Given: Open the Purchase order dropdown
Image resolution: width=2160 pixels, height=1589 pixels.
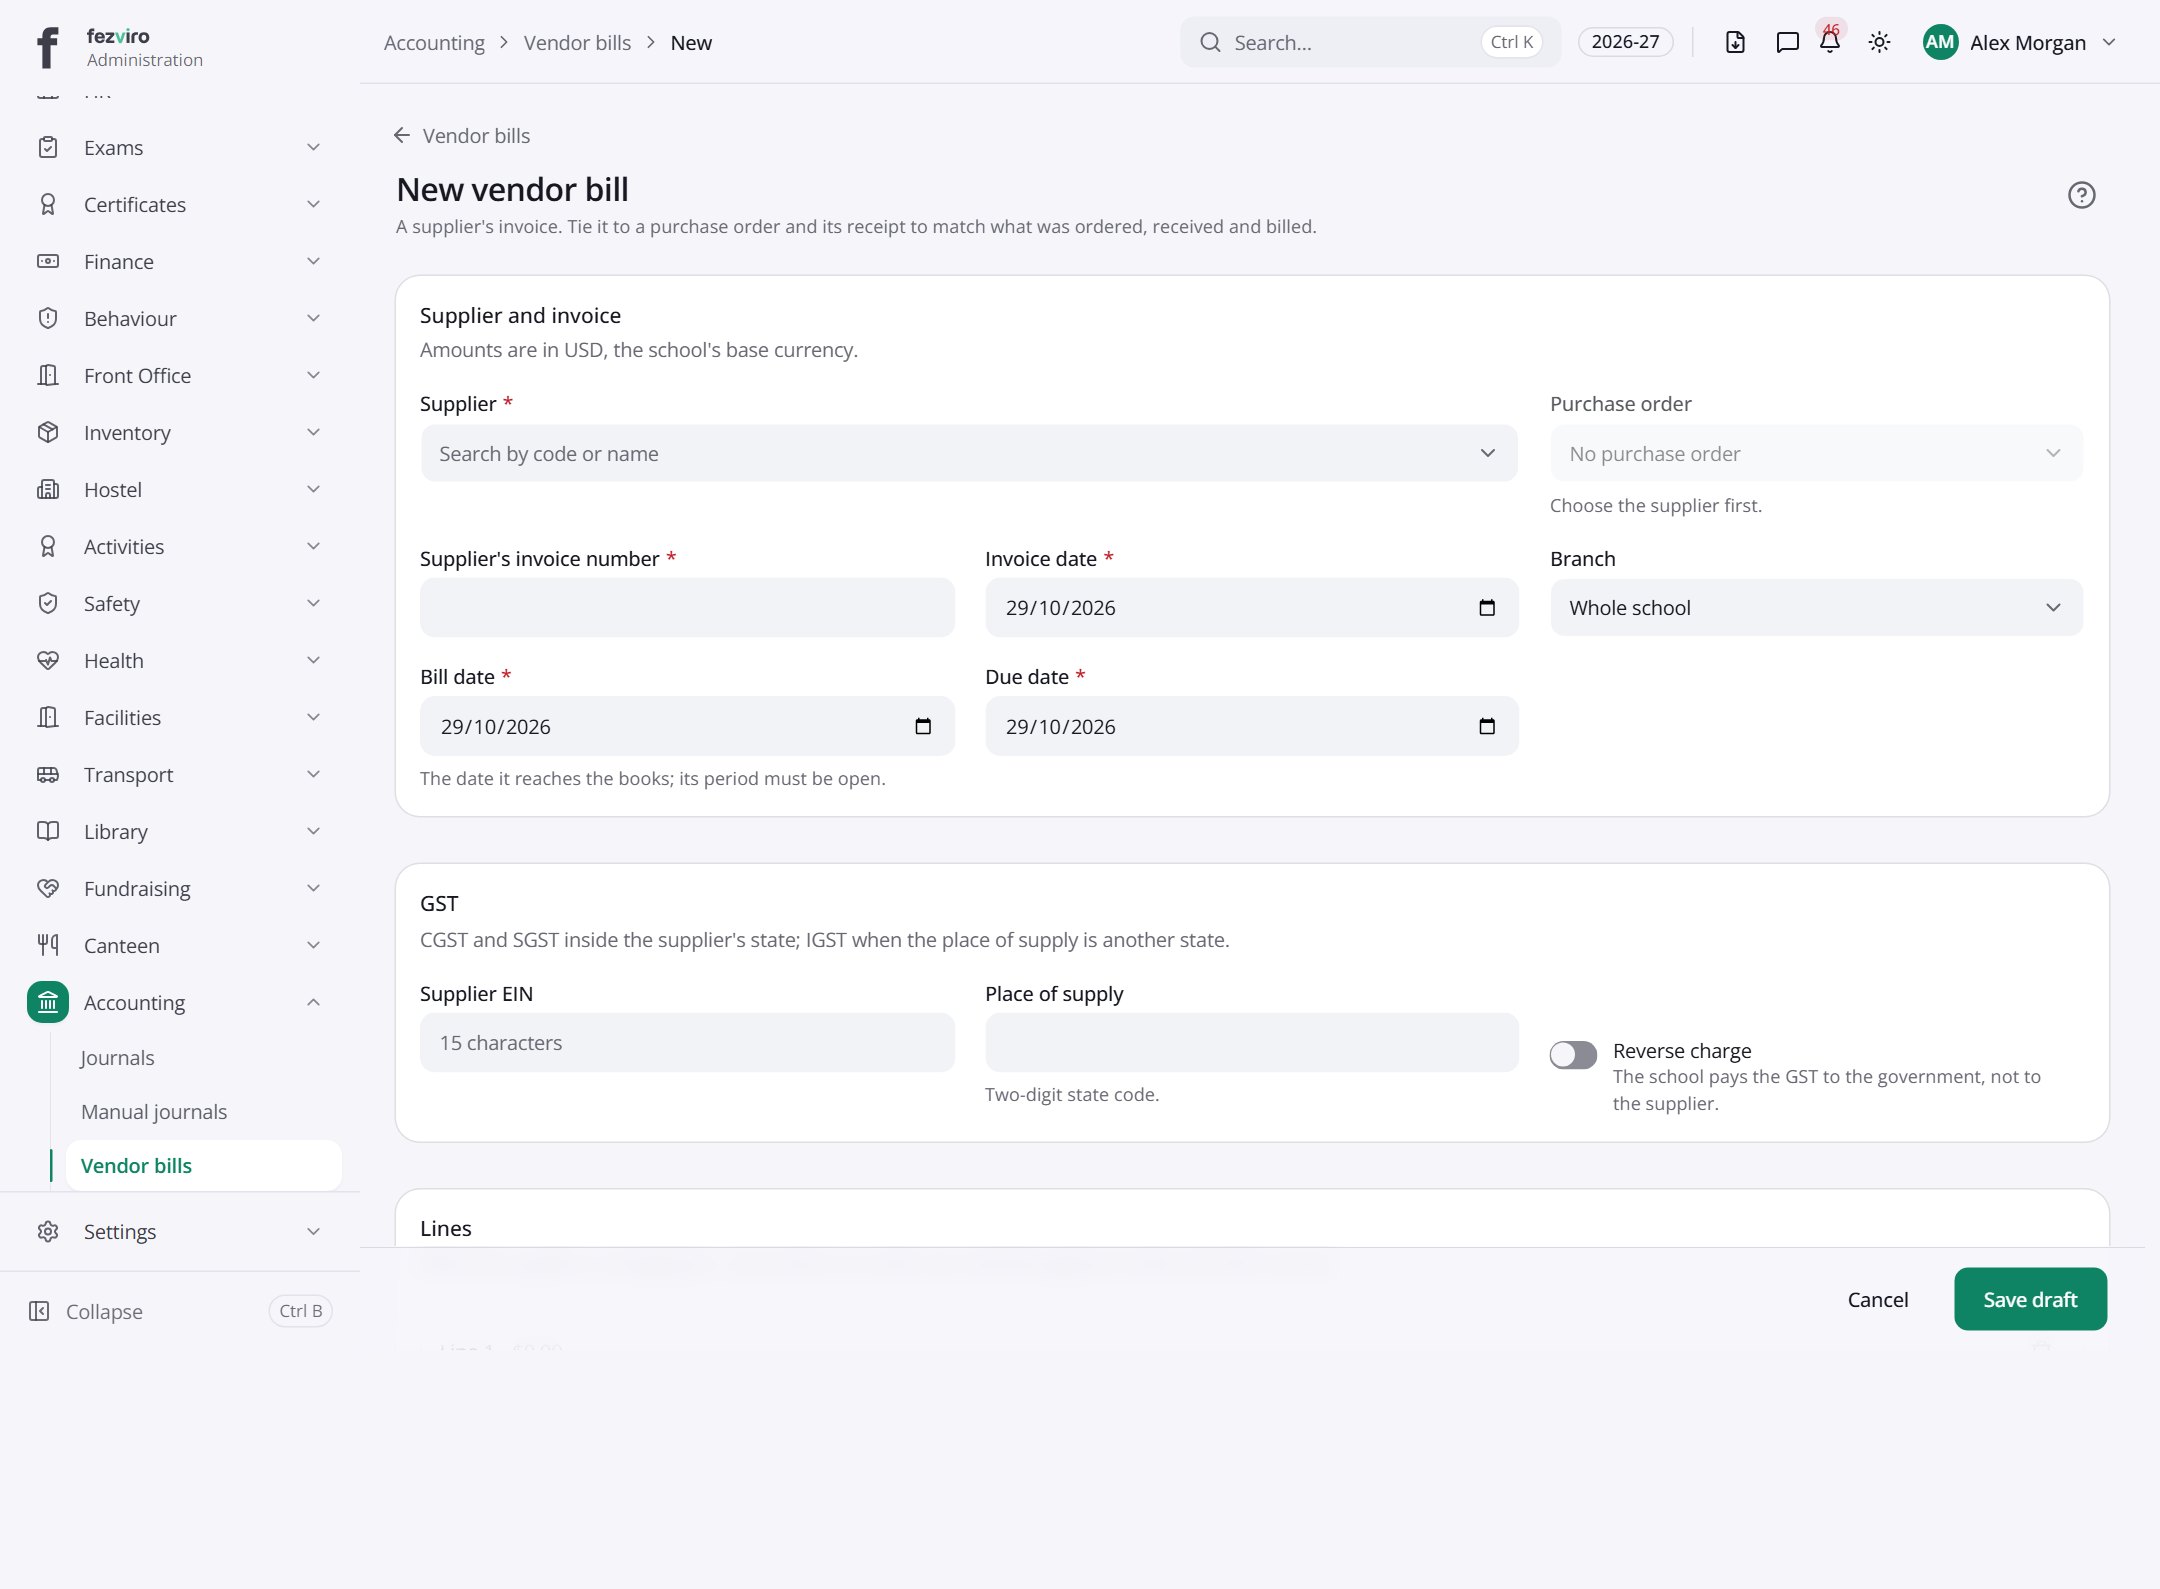Looking at the screenshot, I should click(x=1816, y=453).
